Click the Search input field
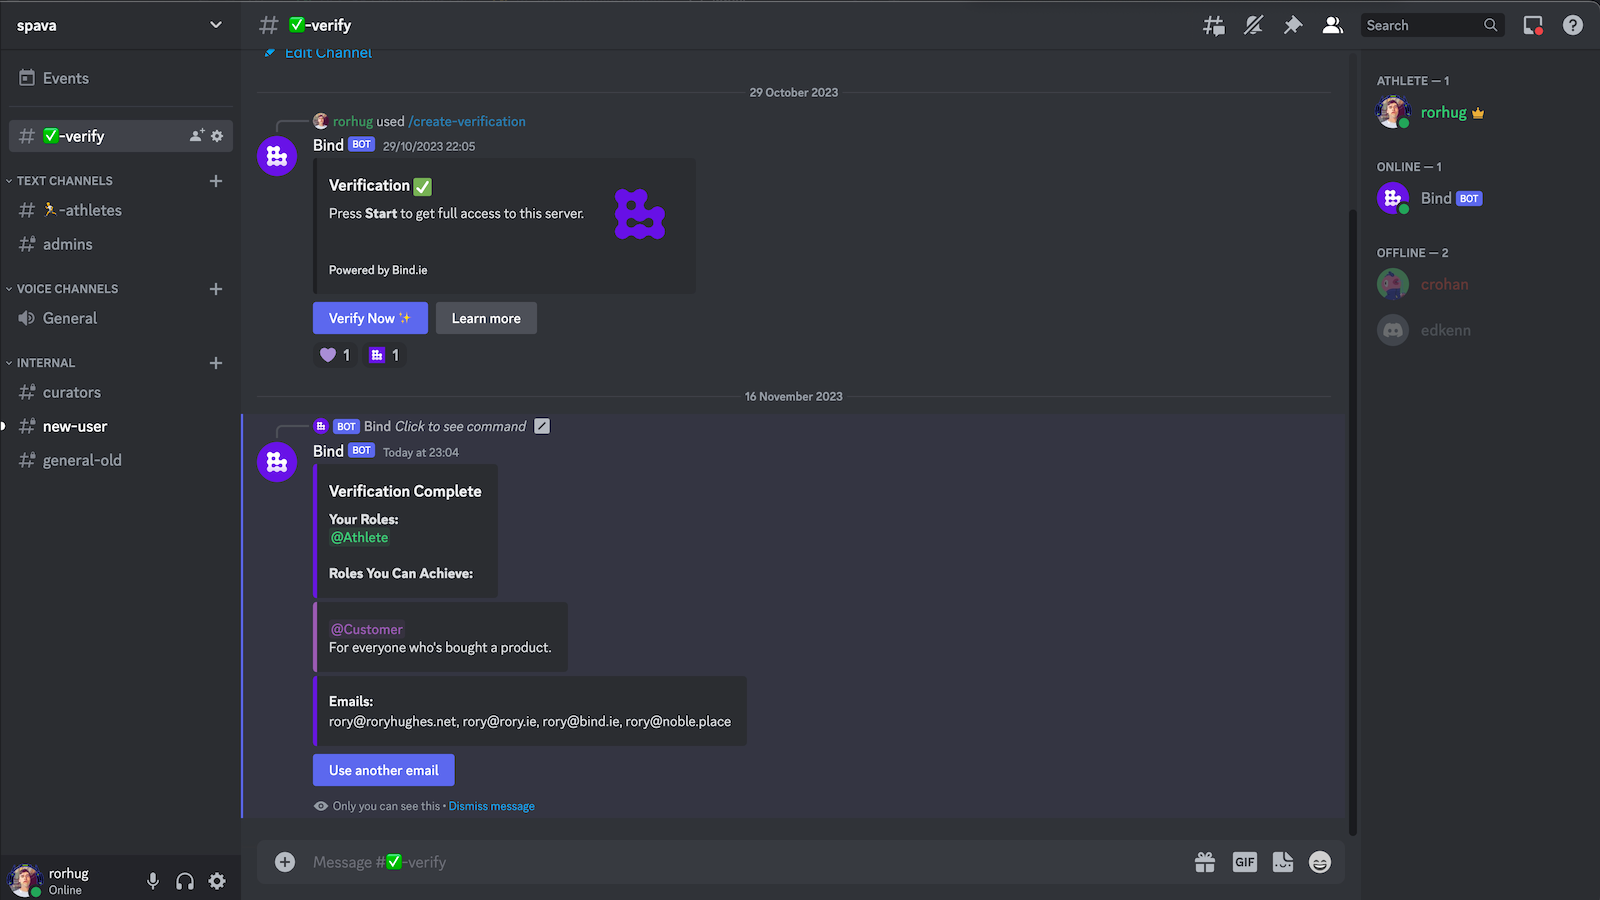This screenshot has width=1600, height=900. (1432, 25)
